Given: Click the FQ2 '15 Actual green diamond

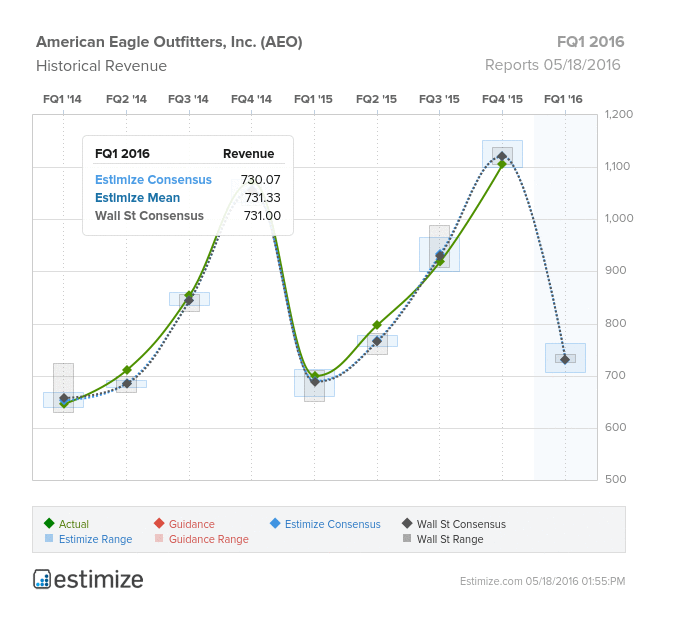Looking at the screenshot, I should click(377, 325).
